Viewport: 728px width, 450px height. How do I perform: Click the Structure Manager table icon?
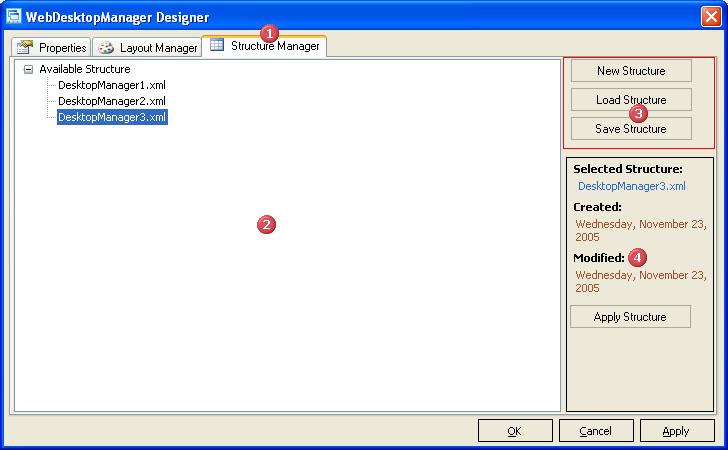pyautogui.click(x=217, y=46)
